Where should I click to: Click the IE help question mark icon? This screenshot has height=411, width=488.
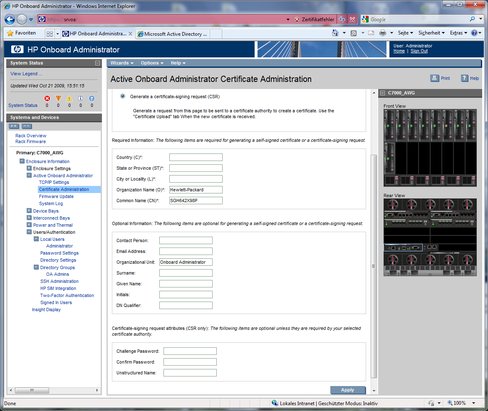coord(474,33)
